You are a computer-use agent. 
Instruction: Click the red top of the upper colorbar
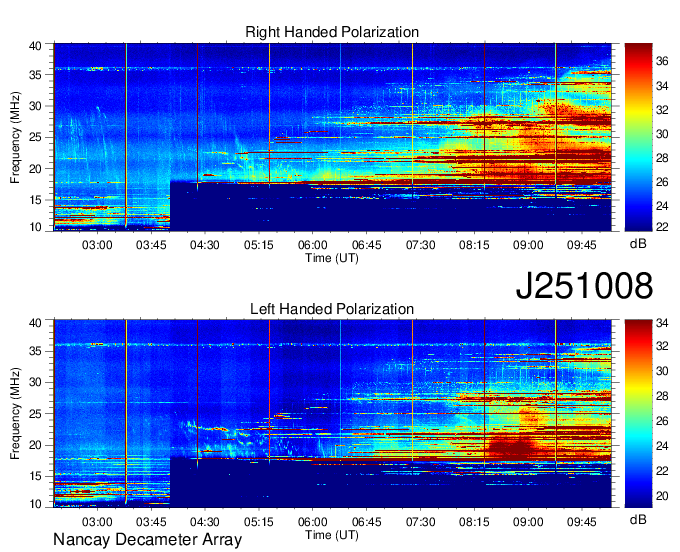click(638, 49)
